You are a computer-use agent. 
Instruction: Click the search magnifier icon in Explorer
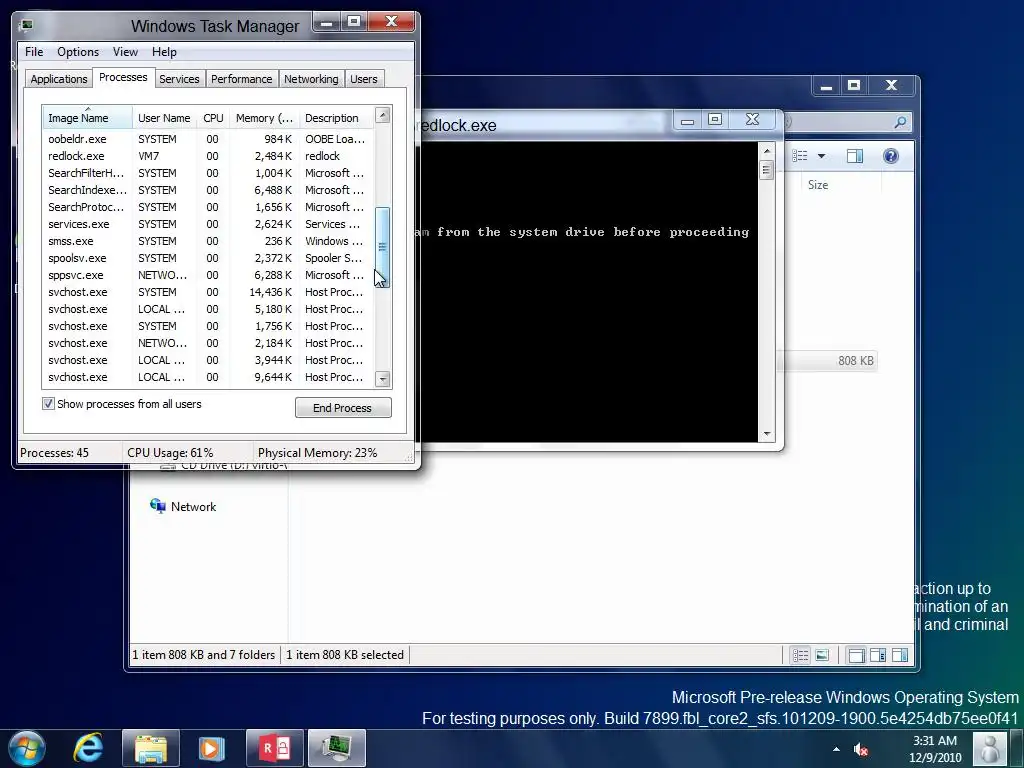click(900, 122)
